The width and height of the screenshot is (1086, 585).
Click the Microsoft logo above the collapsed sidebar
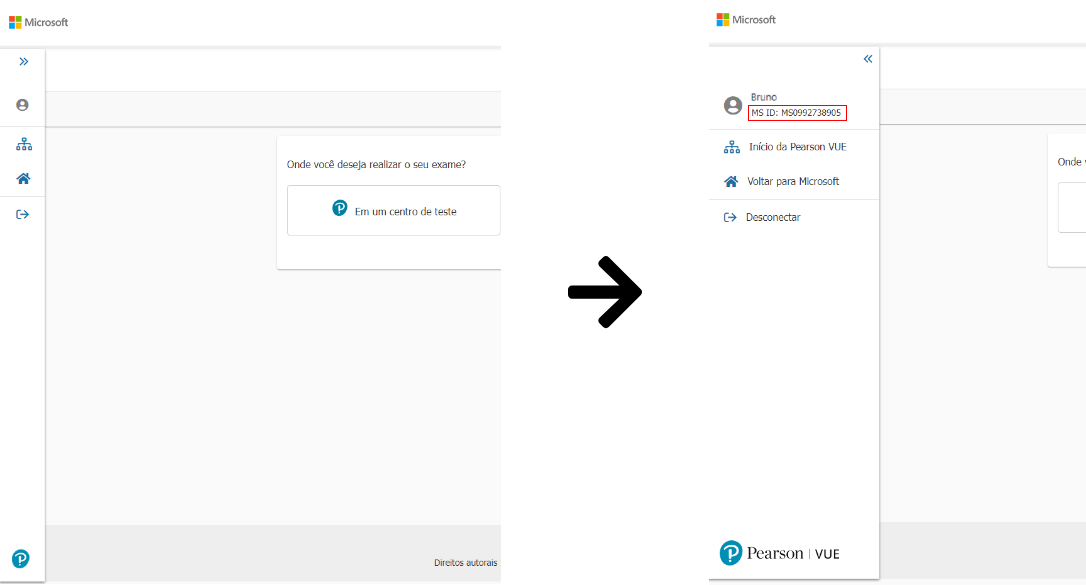39,22
